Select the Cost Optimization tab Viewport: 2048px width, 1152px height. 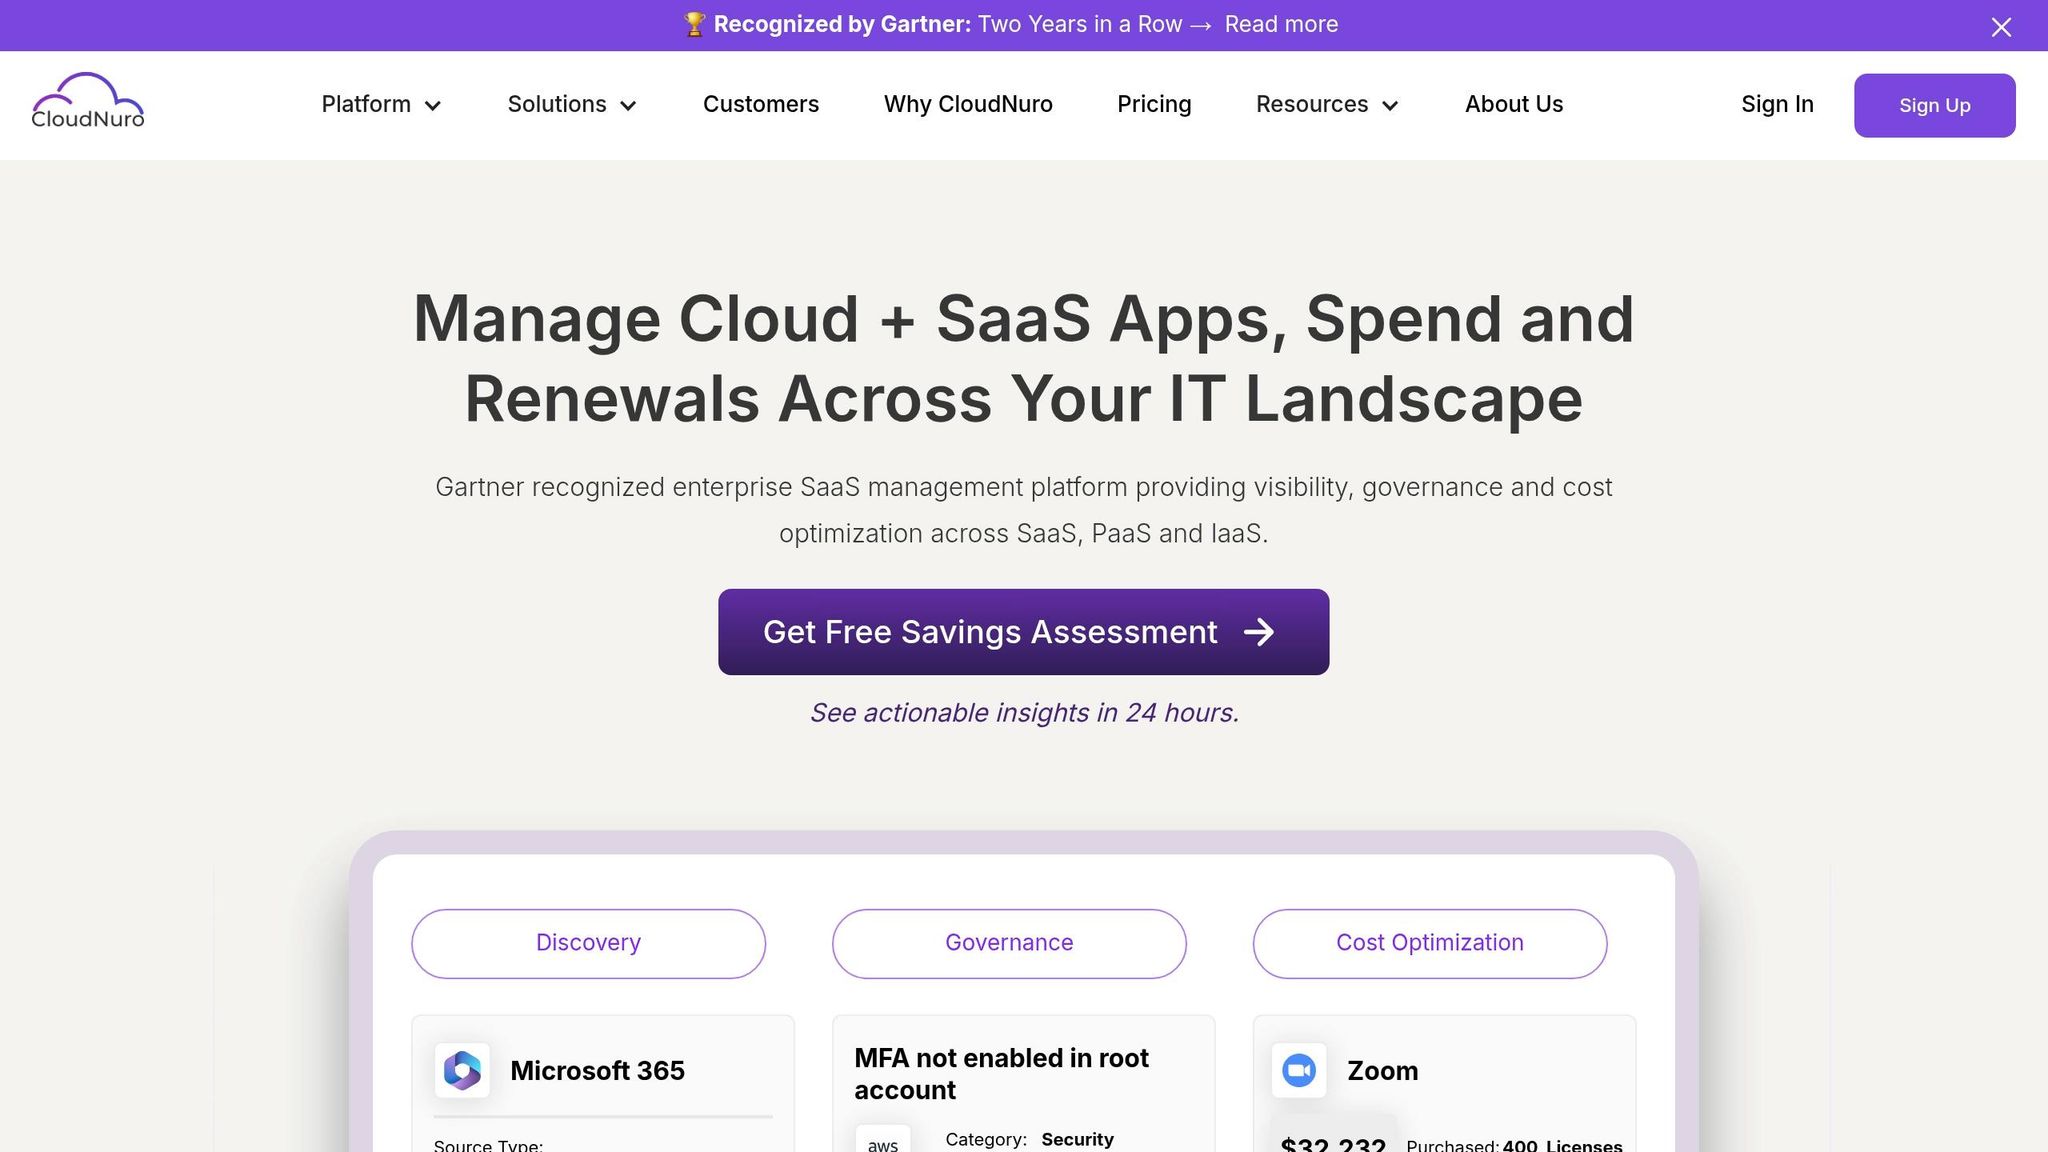[1430, 943]
